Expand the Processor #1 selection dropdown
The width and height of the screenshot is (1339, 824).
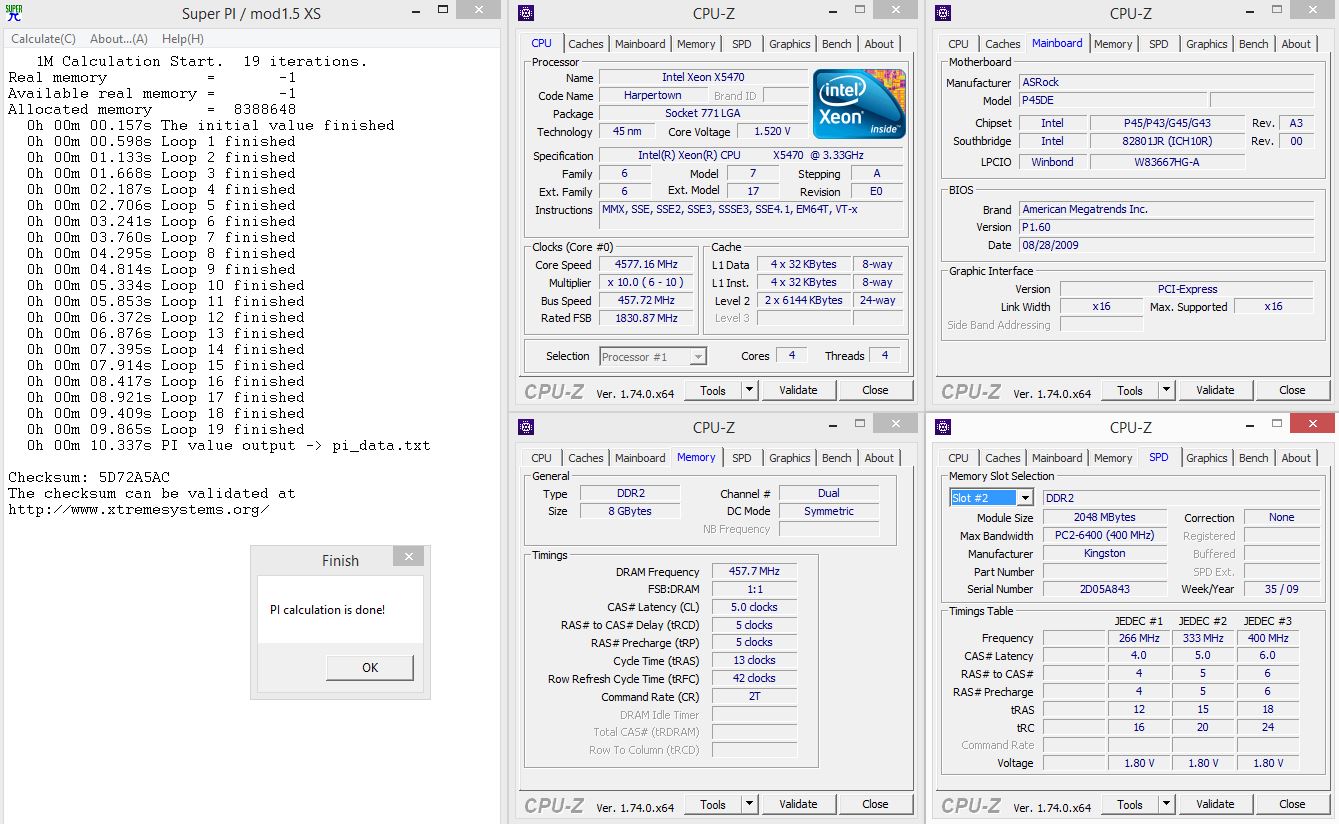(x=698, y=356)
